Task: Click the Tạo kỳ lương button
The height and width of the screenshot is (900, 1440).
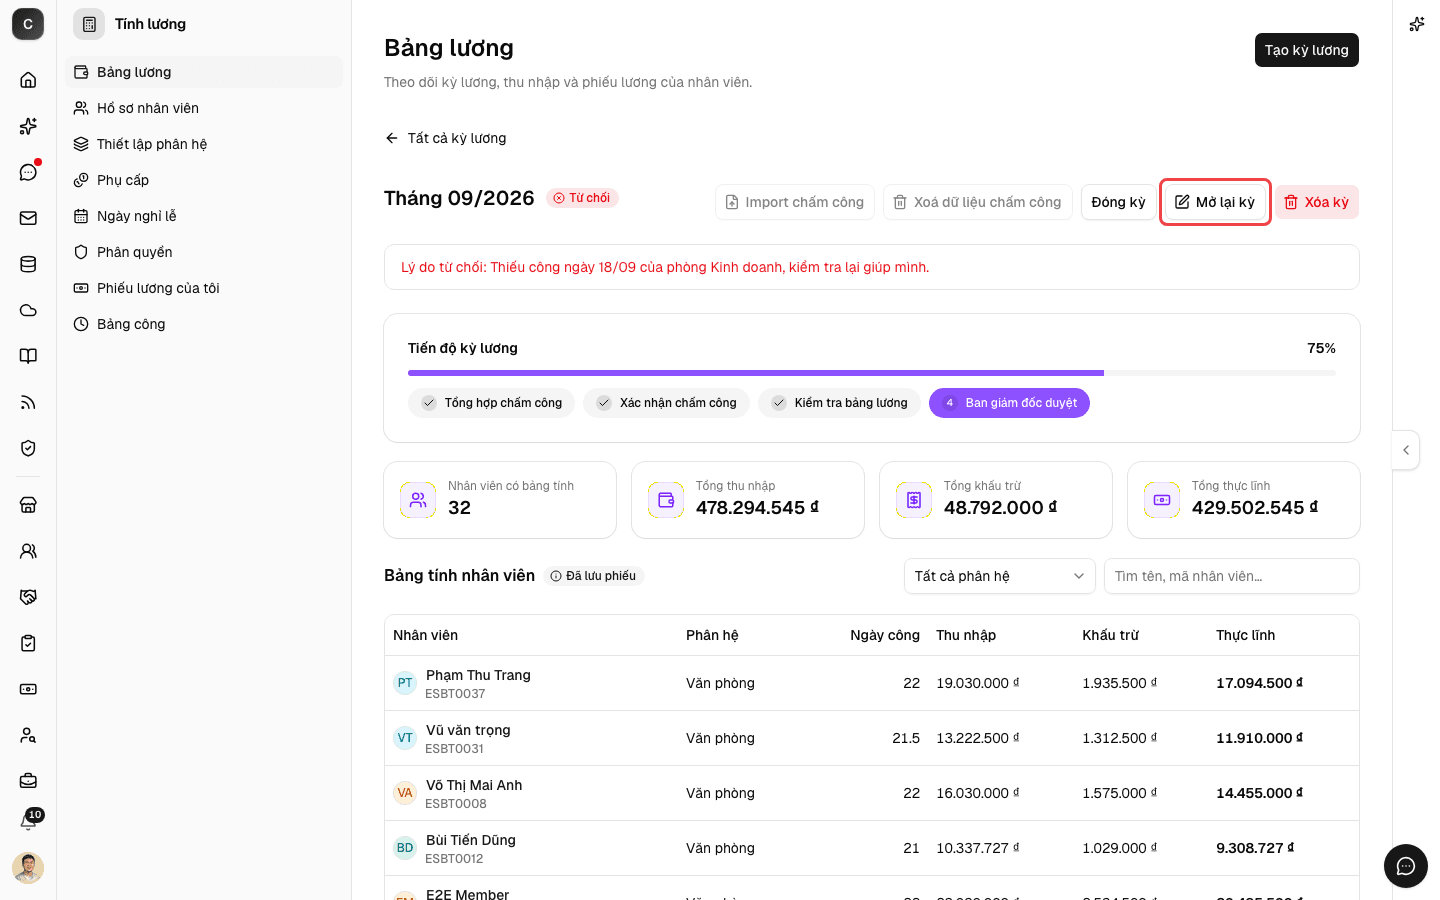Action: tap(1306, 50)
